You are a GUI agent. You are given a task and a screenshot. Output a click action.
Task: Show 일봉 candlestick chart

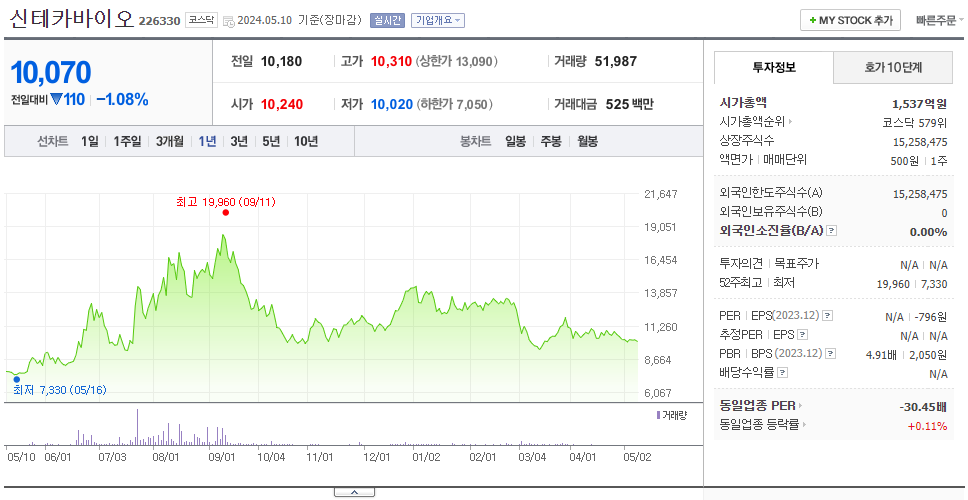click(515, 141)
